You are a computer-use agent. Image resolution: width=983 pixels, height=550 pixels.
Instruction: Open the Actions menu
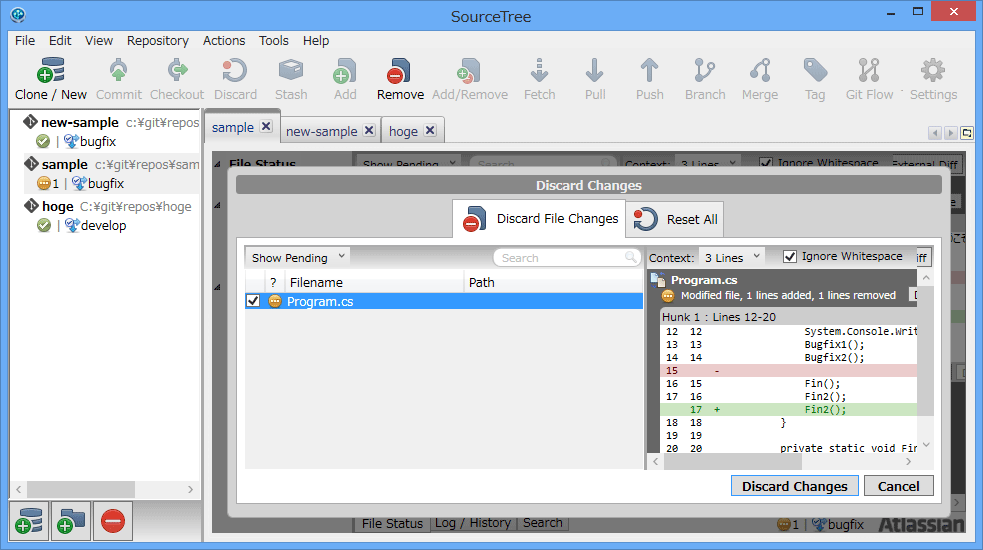point(224,41)
